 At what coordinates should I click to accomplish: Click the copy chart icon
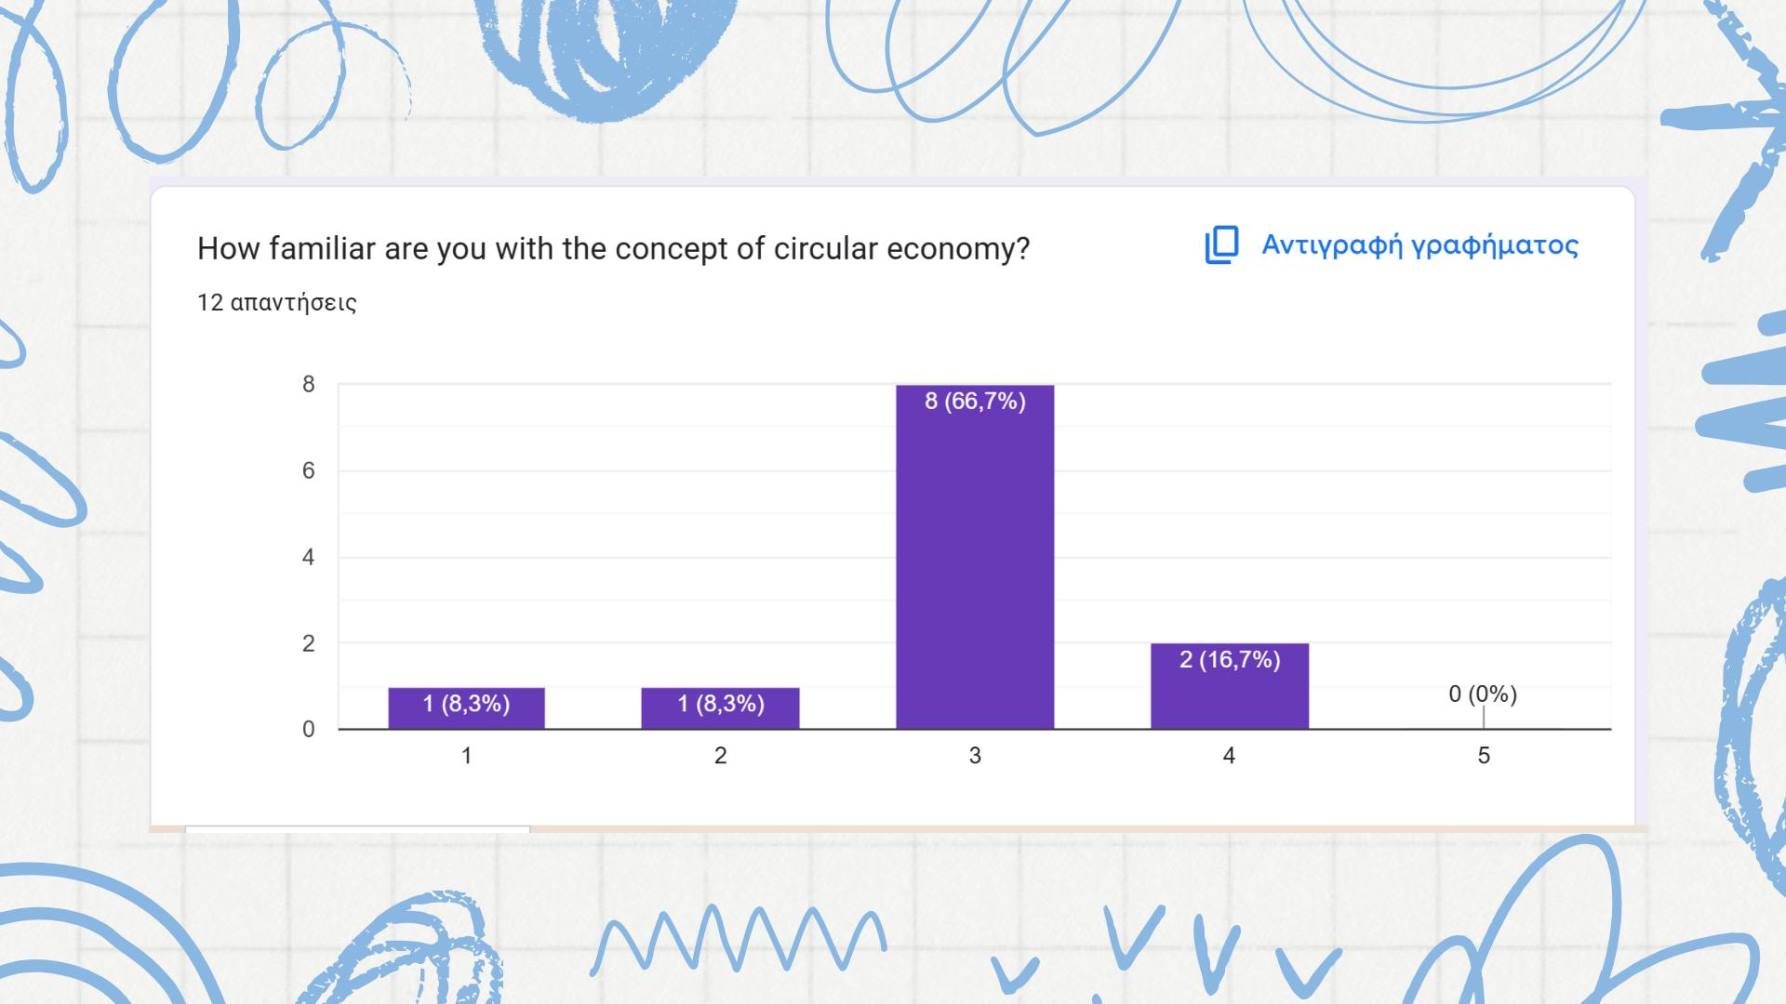[x=1221, y=245]
